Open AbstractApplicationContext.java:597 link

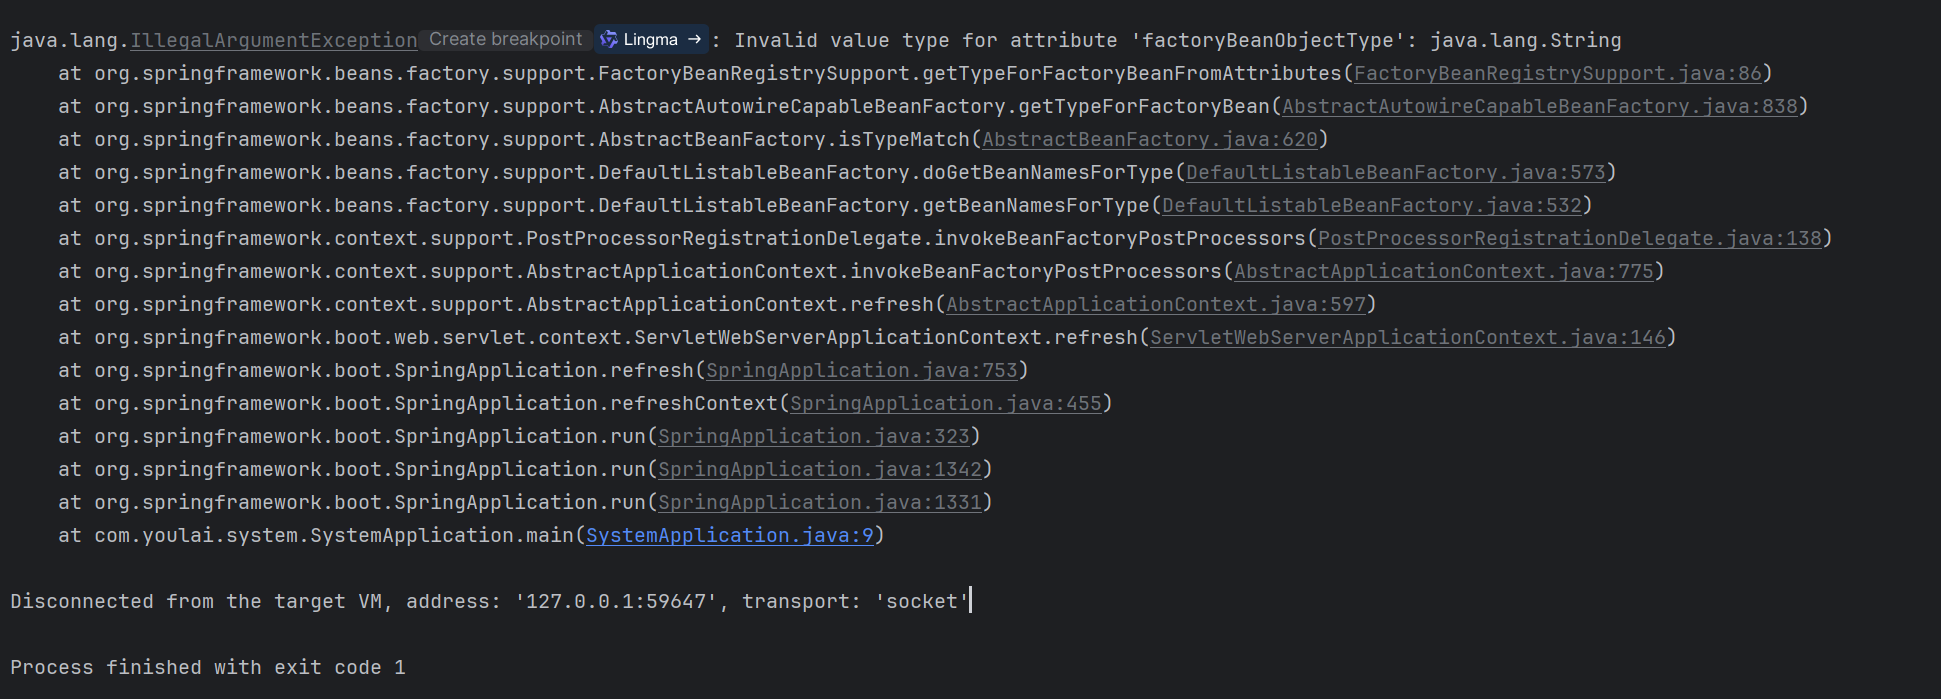(x=1155, y=305)
